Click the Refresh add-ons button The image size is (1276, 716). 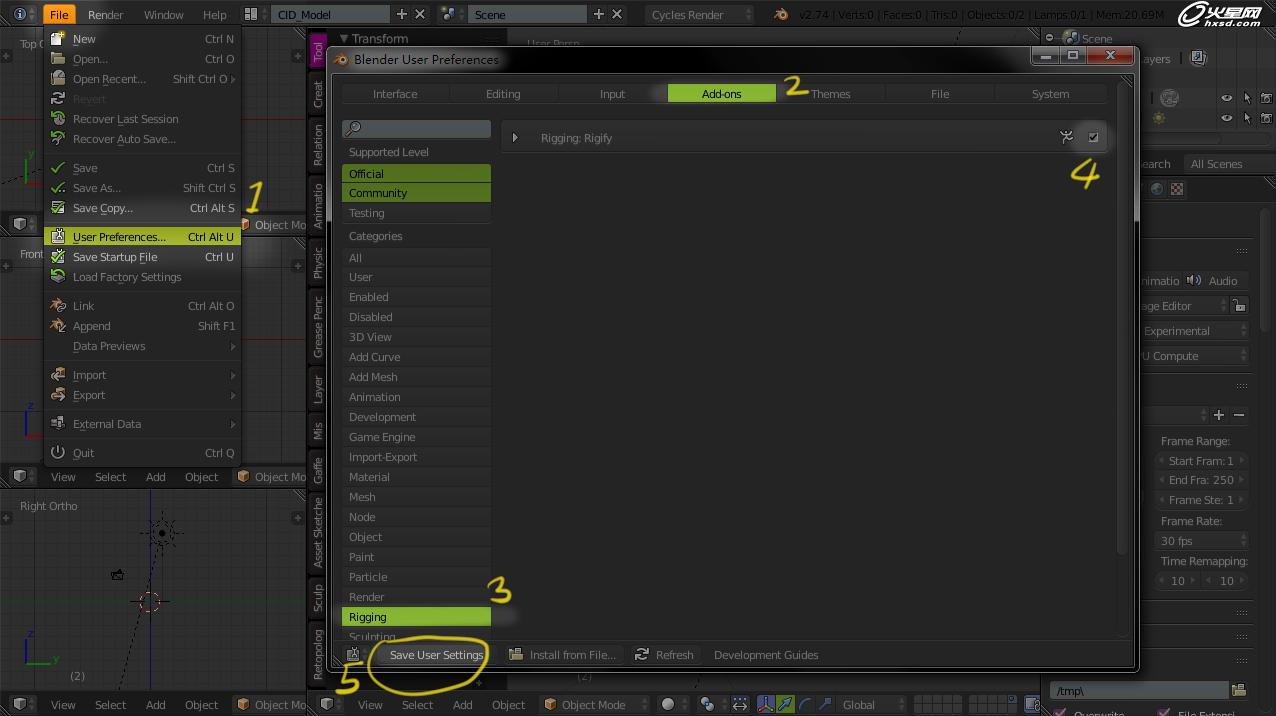tap(664, 655)
